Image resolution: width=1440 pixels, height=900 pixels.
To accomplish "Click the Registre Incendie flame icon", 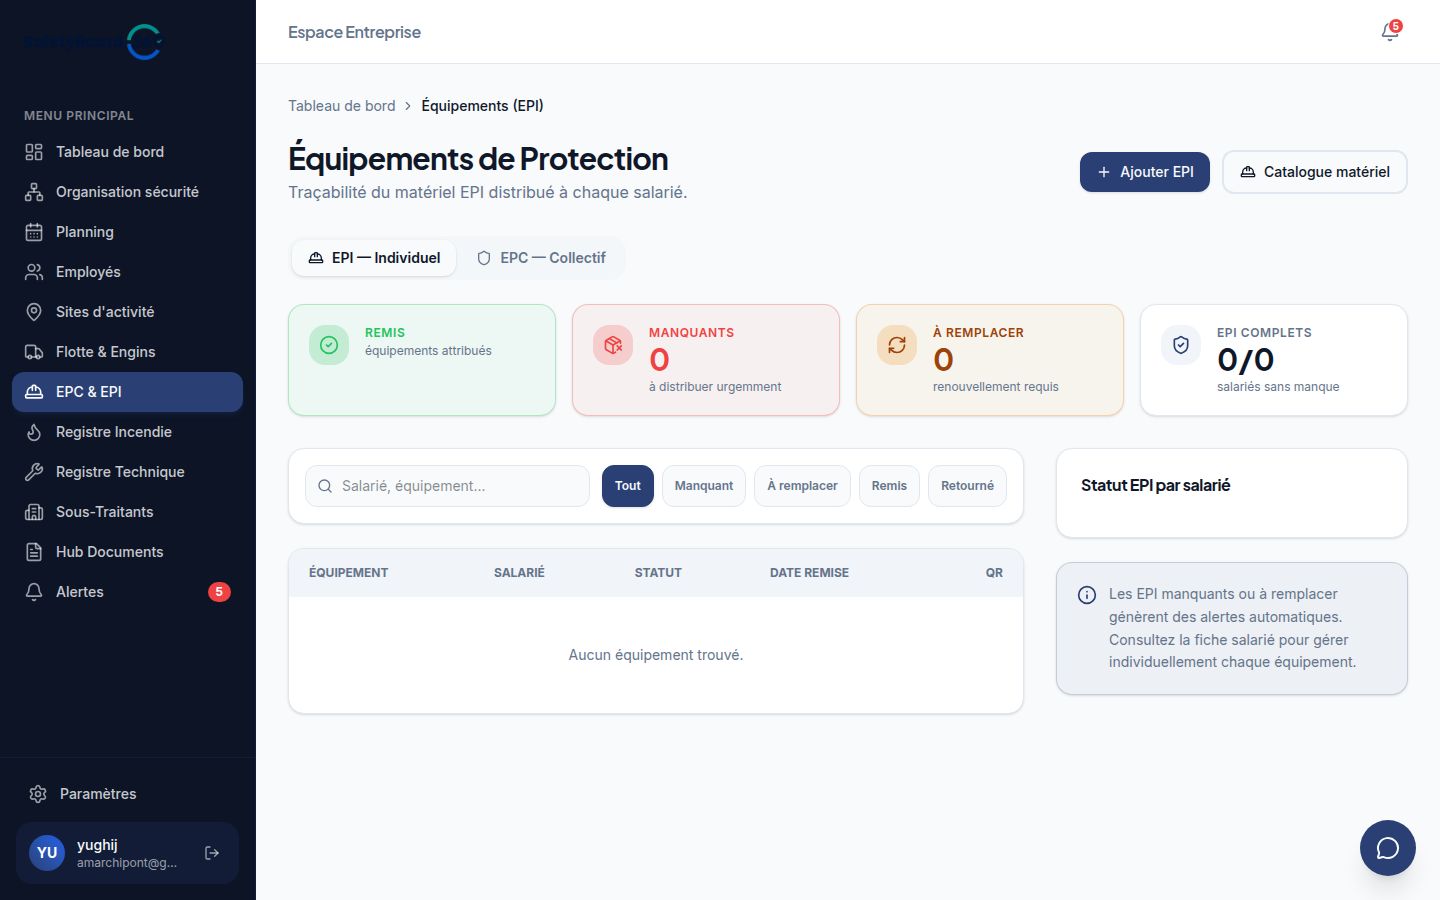I will click(x=34, y=432).
